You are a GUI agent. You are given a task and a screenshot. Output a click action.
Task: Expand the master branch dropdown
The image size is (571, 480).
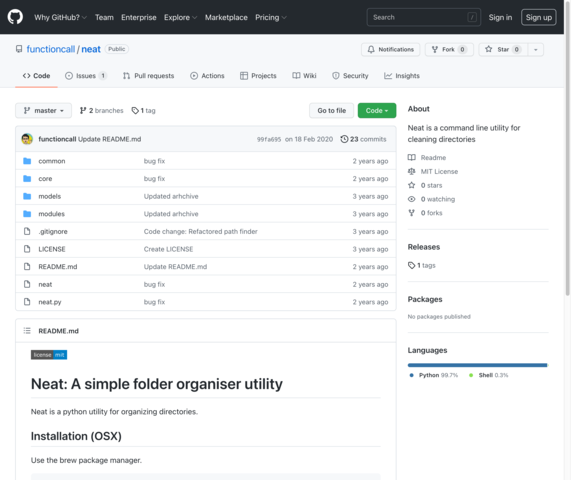[43, 110]
